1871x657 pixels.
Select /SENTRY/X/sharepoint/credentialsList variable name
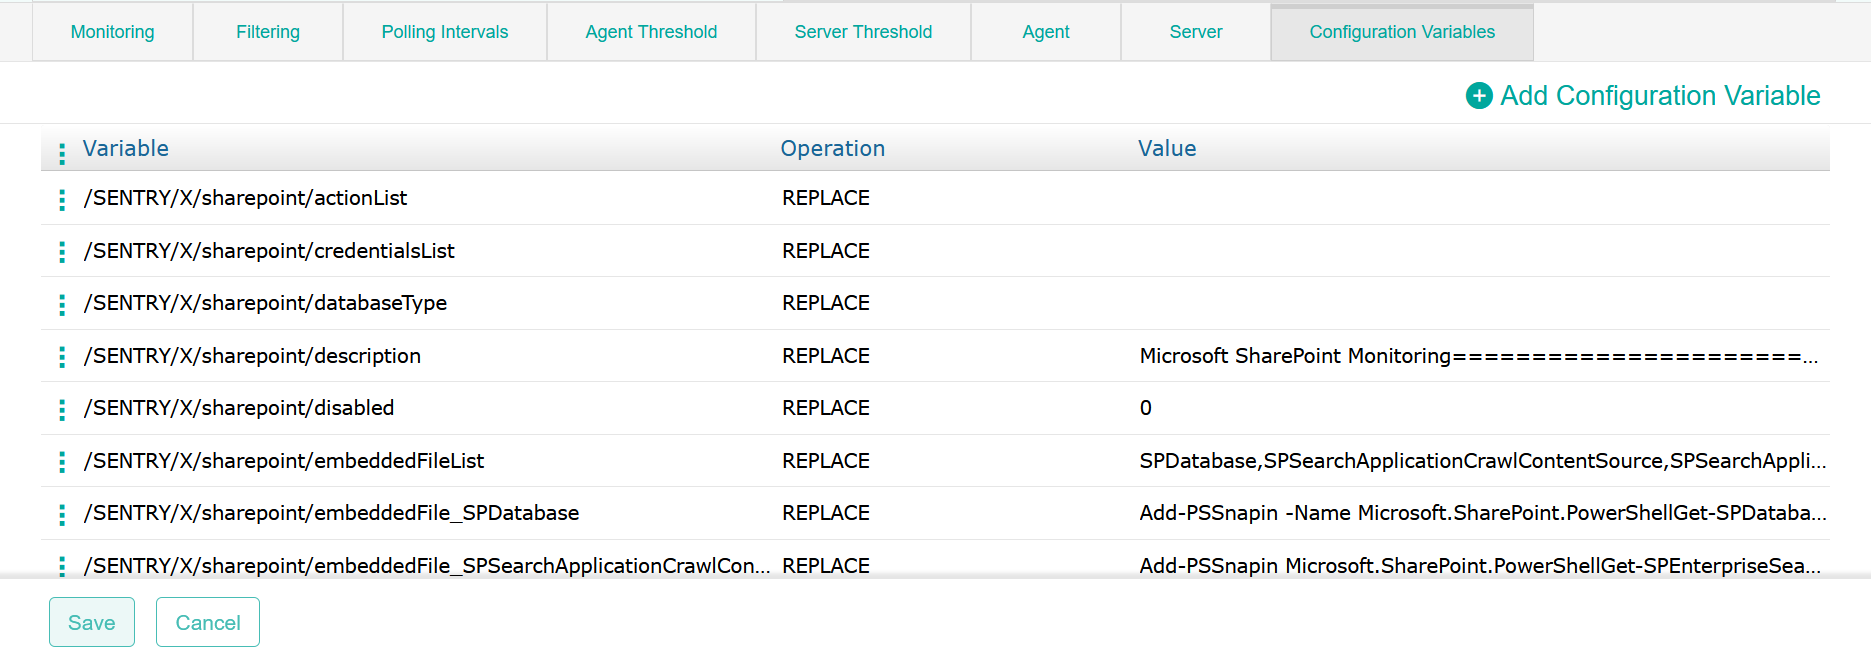[x=269, y=251]
